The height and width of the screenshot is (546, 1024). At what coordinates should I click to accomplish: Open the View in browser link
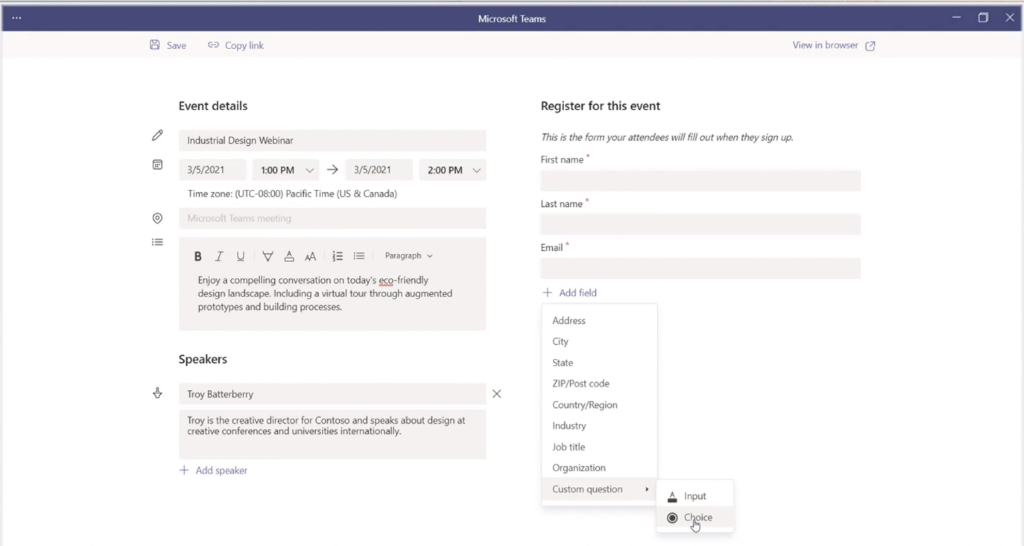pyautogui.click(x=825, y=45)
